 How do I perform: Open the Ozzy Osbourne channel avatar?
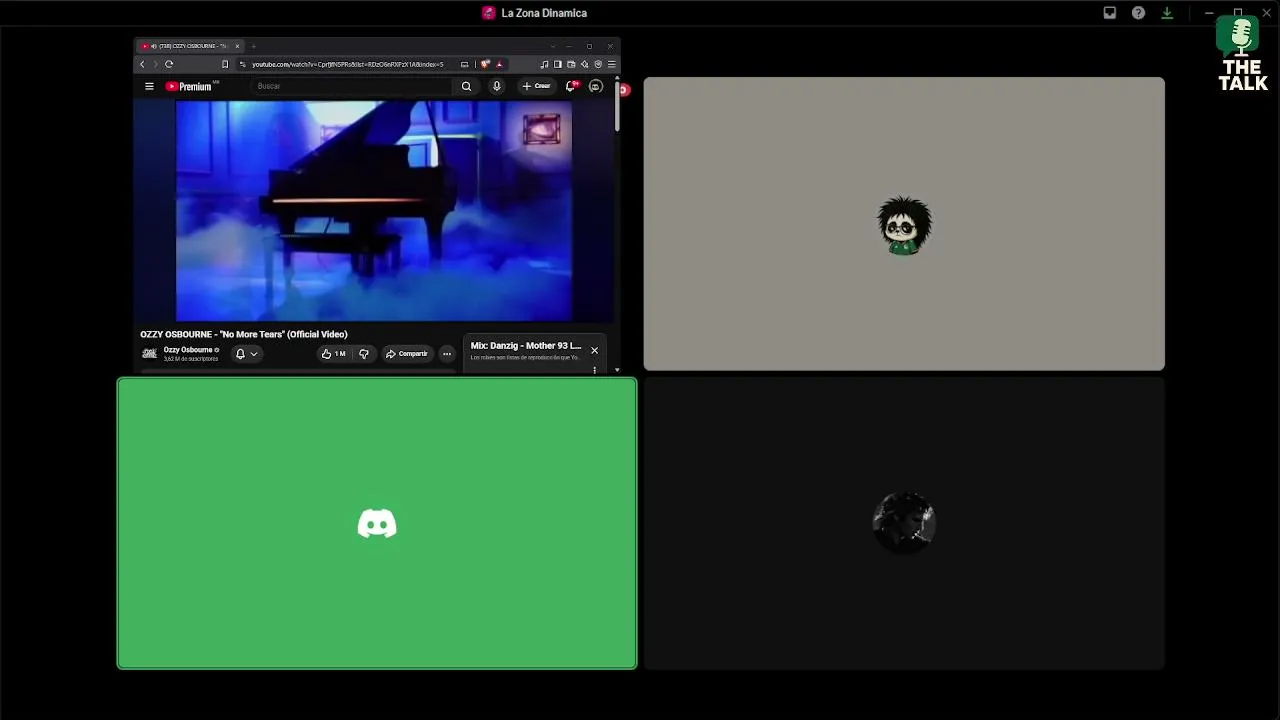150,353
